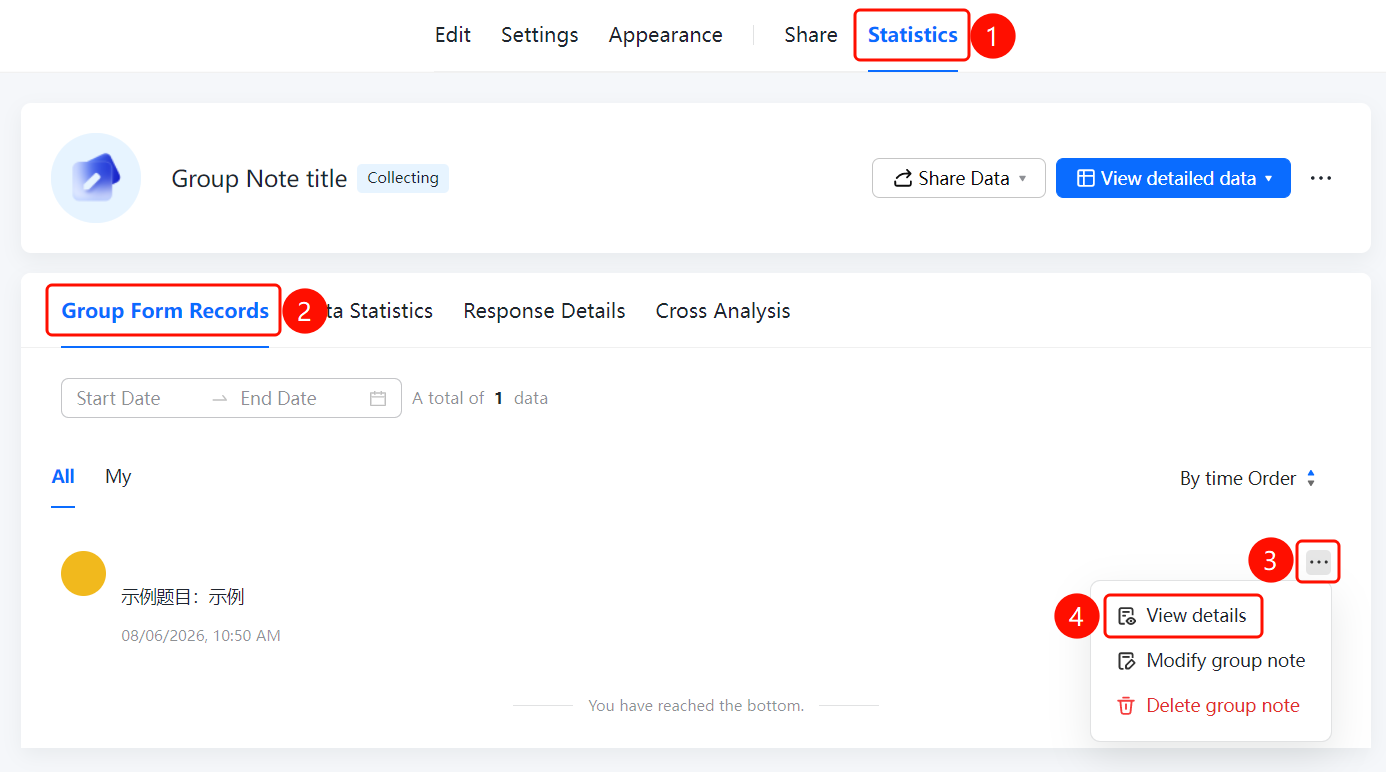Click the timestamp 08/06/2026, 10:50 AM
1386x772 pixels.
(x=201, y=636)
